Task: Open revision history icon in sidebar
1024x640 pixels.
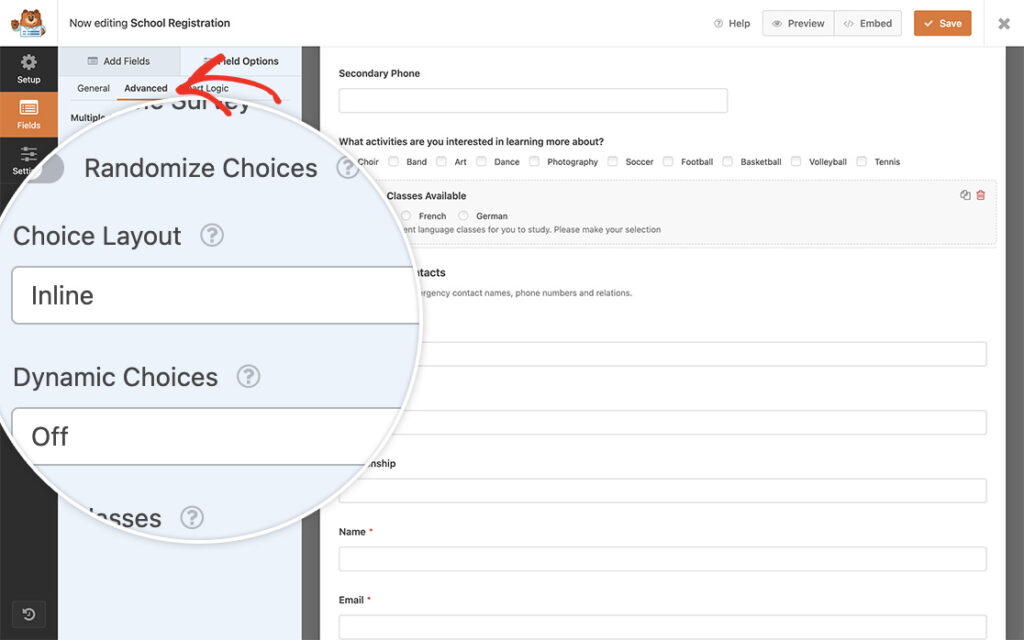Action: [29, 614]
